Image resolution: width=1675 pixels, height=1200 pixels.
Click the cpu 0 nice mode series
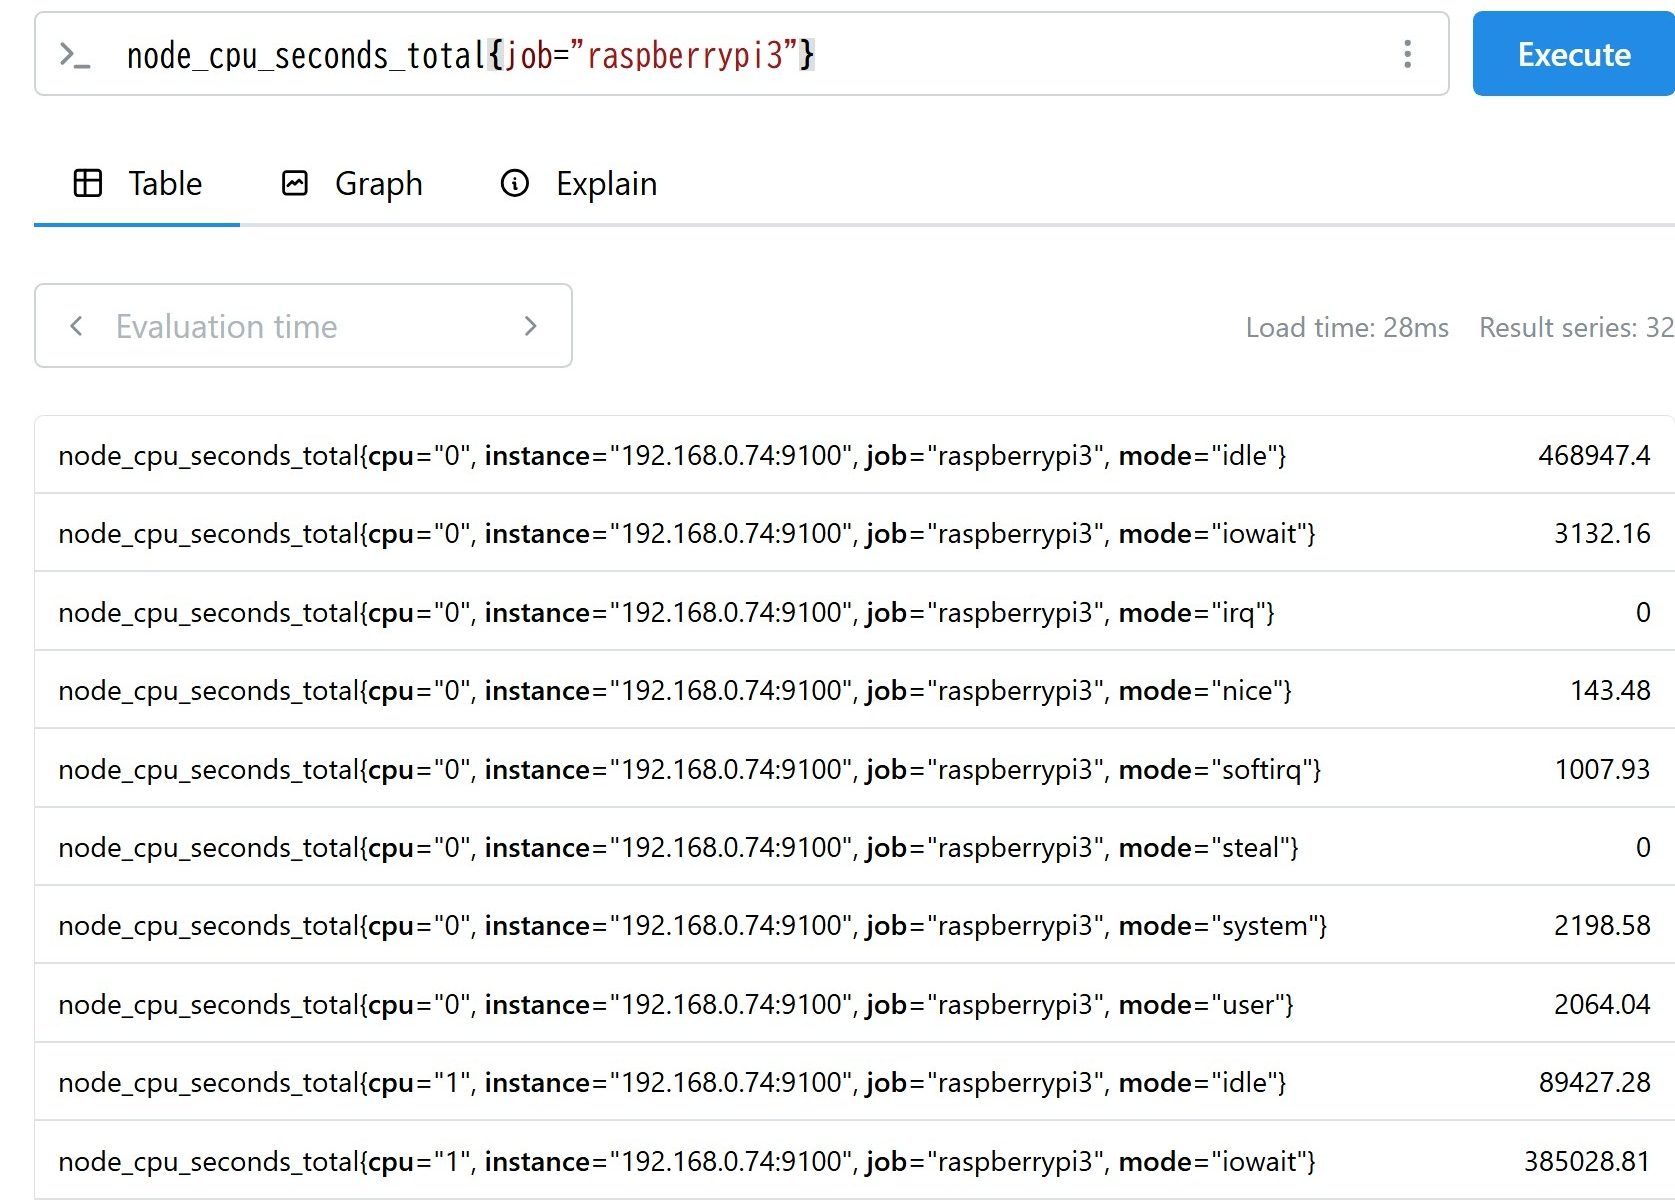[x=675, y=691]
